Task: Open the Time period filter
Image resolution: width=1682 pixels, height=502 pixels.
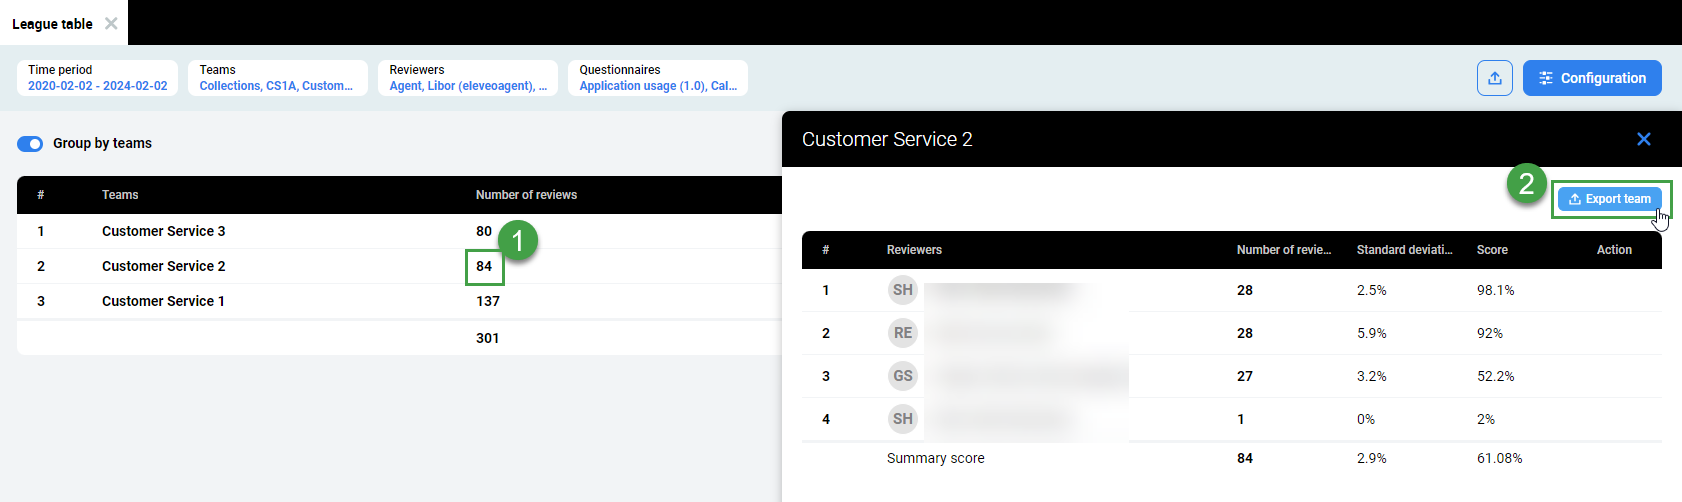Action: coord(97,78)
